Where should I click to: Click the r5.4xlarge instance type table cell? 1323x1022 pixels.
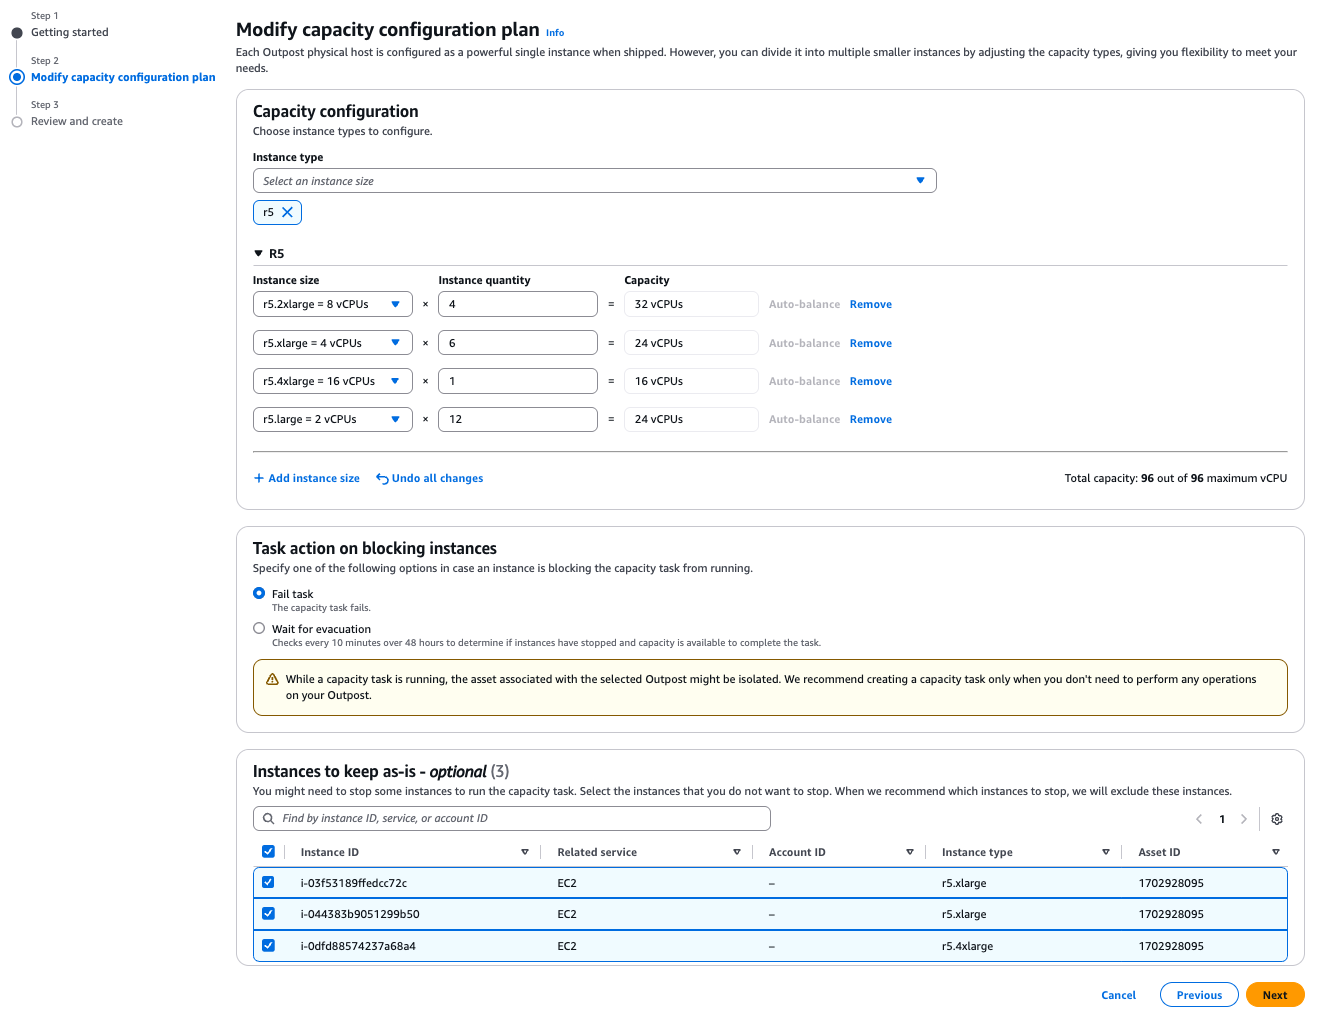967,946
